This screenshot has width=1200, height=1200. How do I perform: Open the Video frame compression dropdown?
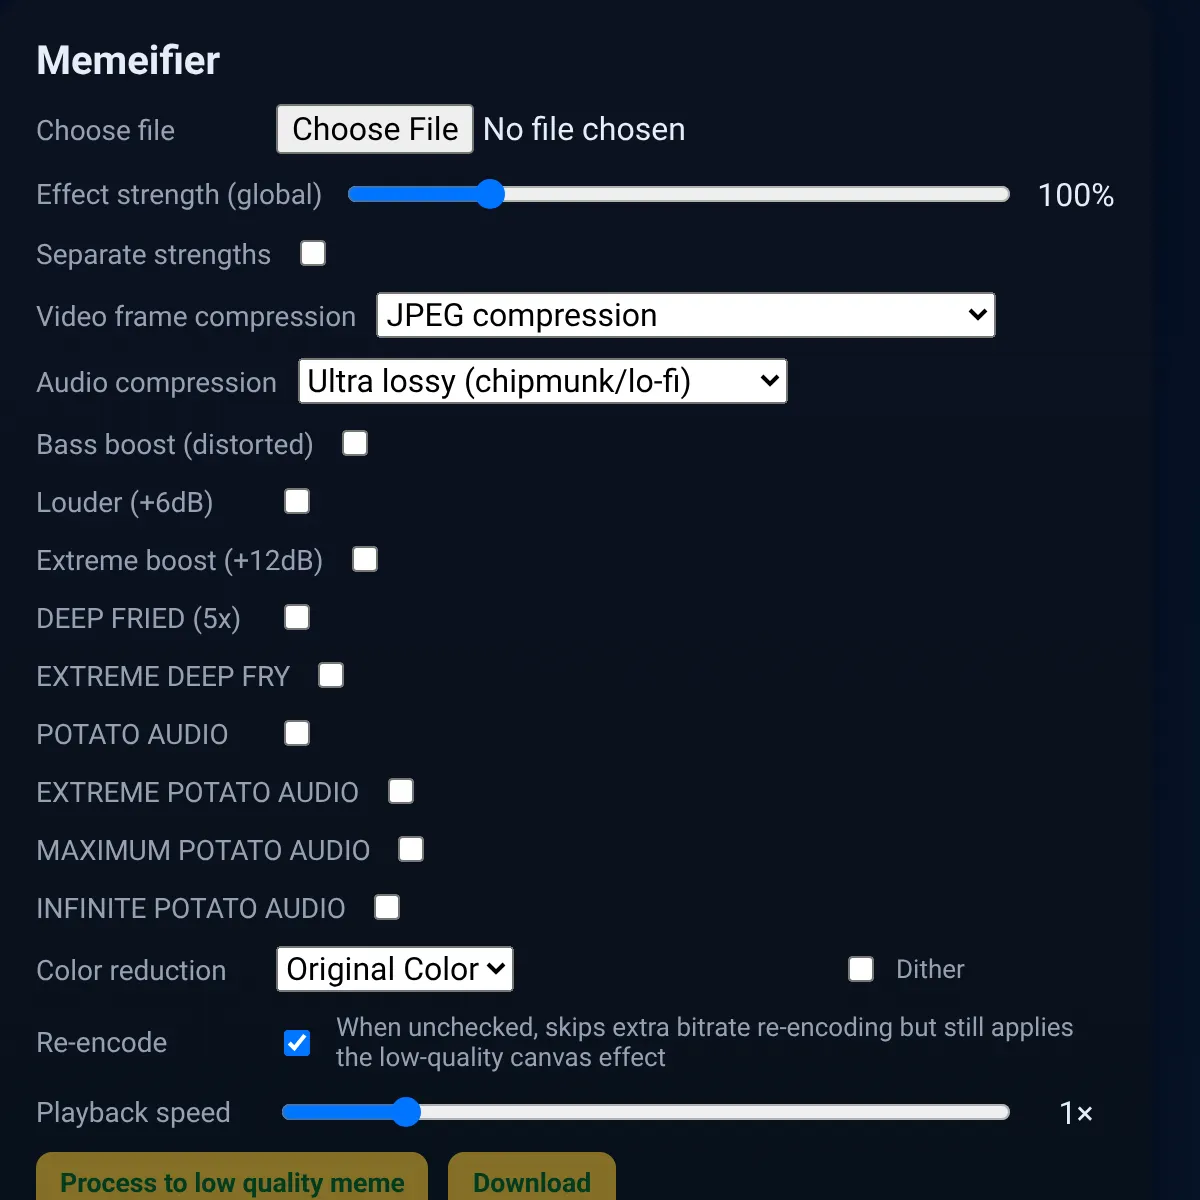(685, 315)
